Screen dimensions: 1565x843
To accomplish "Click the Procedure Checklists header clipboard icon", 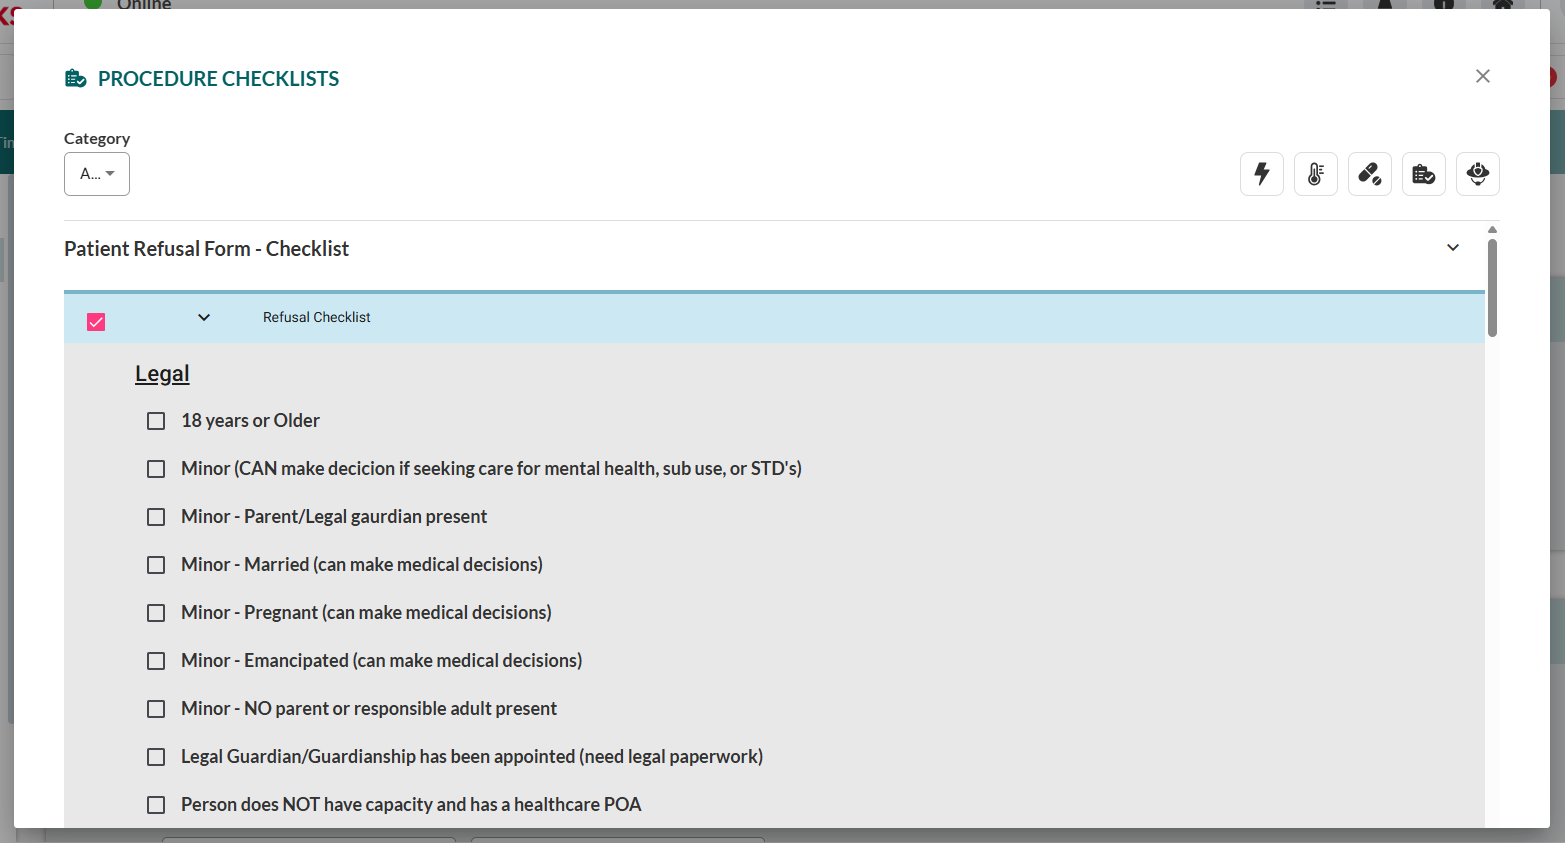I will click(x=75, y=77).
